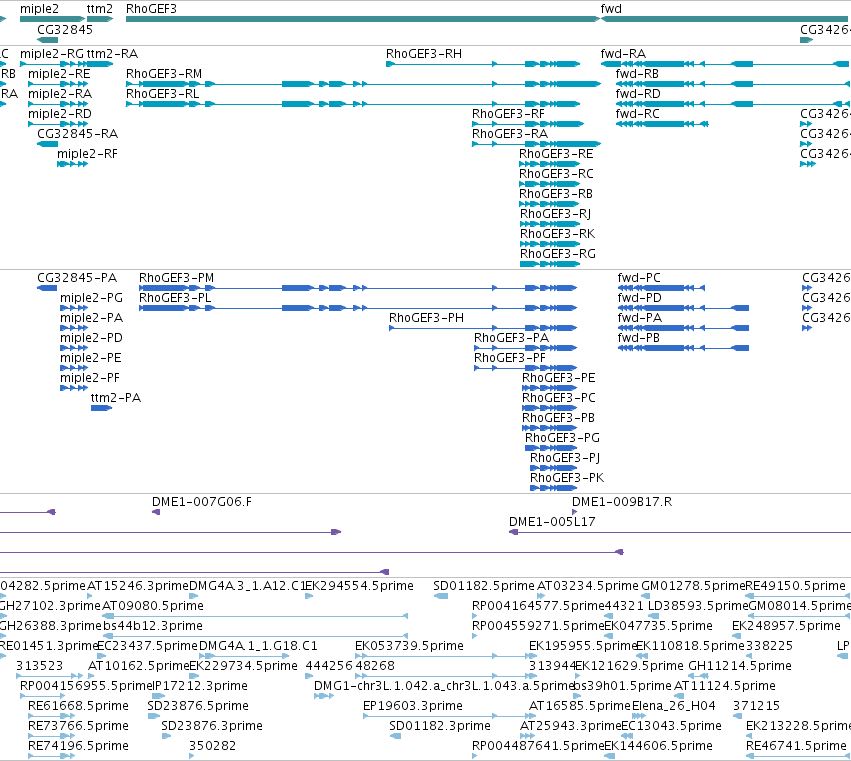Click protein CG32845-PA label

pos(77,278)
